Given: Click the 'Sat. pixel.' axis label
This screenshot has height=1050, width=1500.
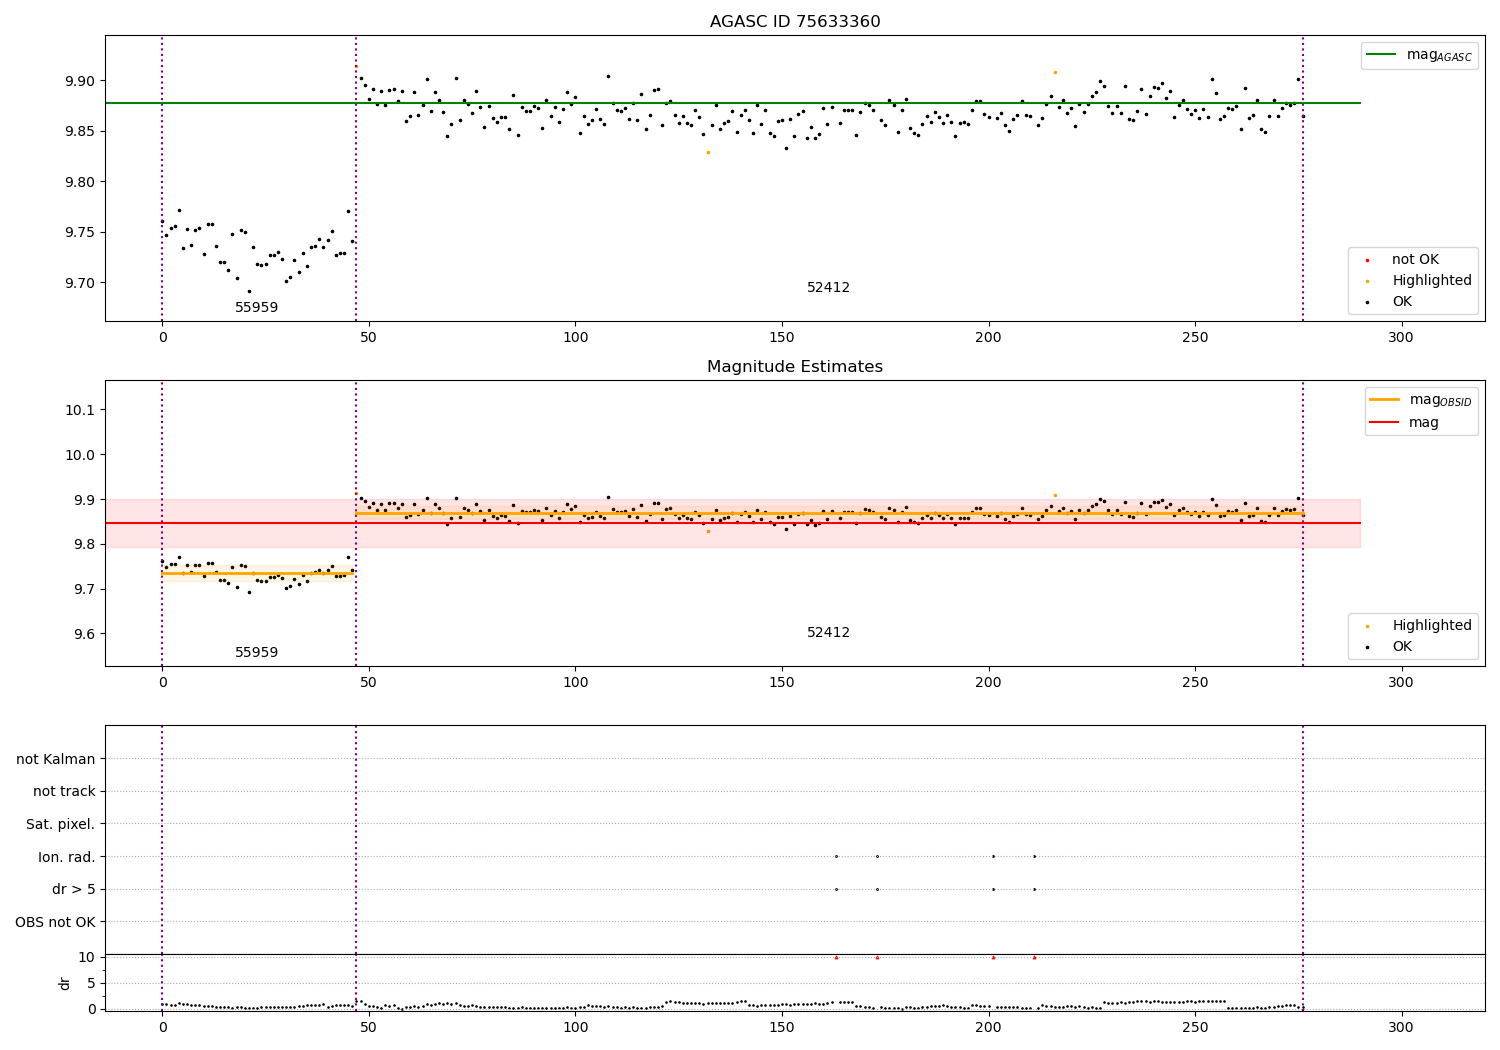Looking at the screenshot, I should pos(61,825).
